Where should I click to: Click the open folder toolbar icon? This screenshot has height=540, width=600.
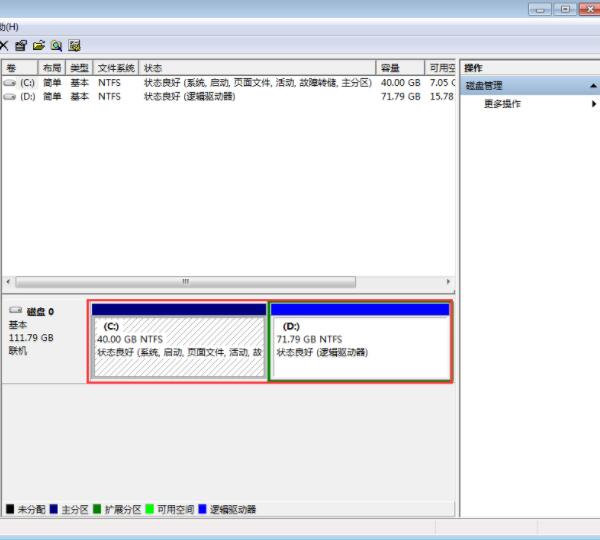[x=39, y=46]
